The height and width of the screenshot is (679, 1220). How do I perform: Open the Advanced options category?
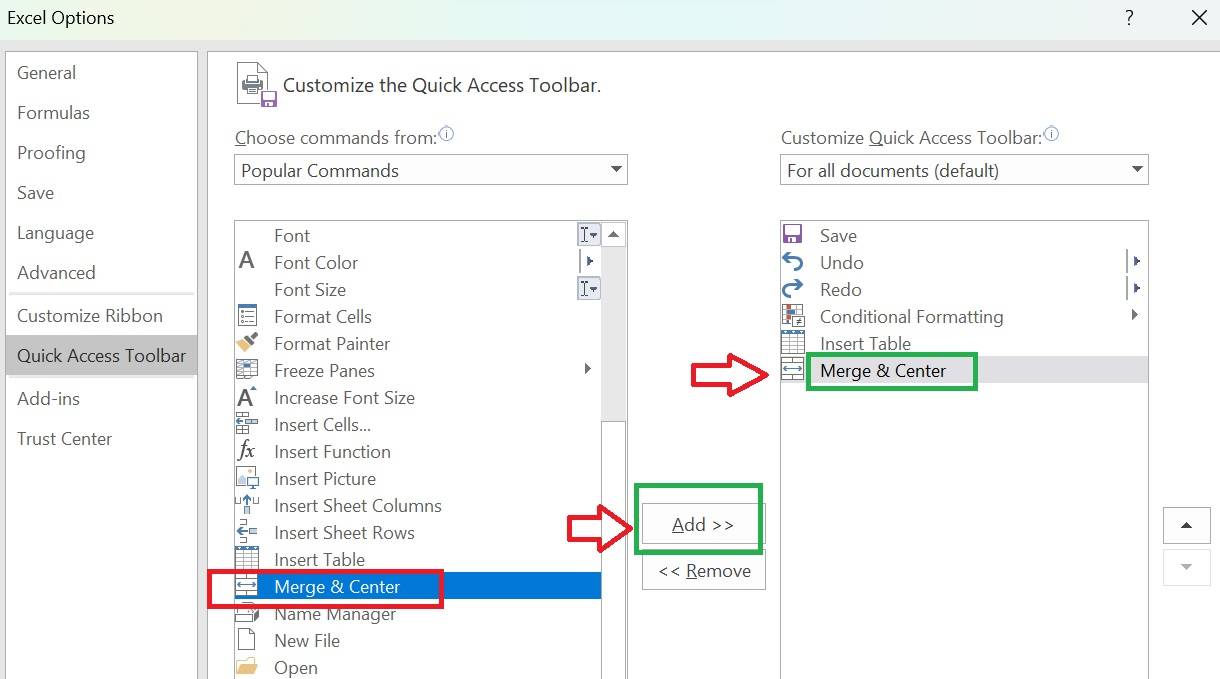point(56,273)
